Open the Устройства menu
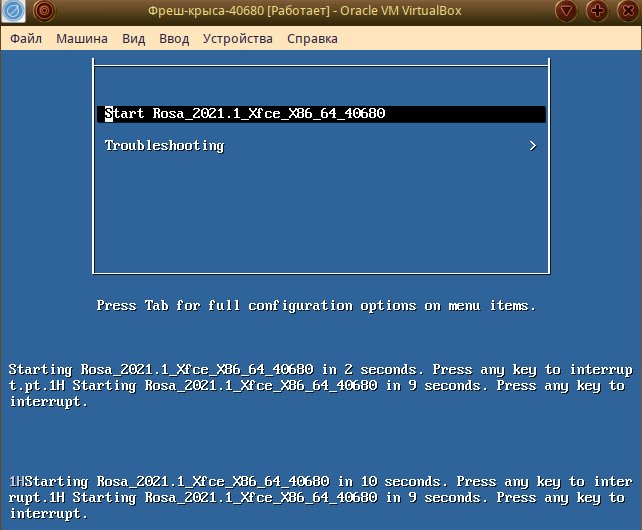642x530 pixels. pos(237,39)
